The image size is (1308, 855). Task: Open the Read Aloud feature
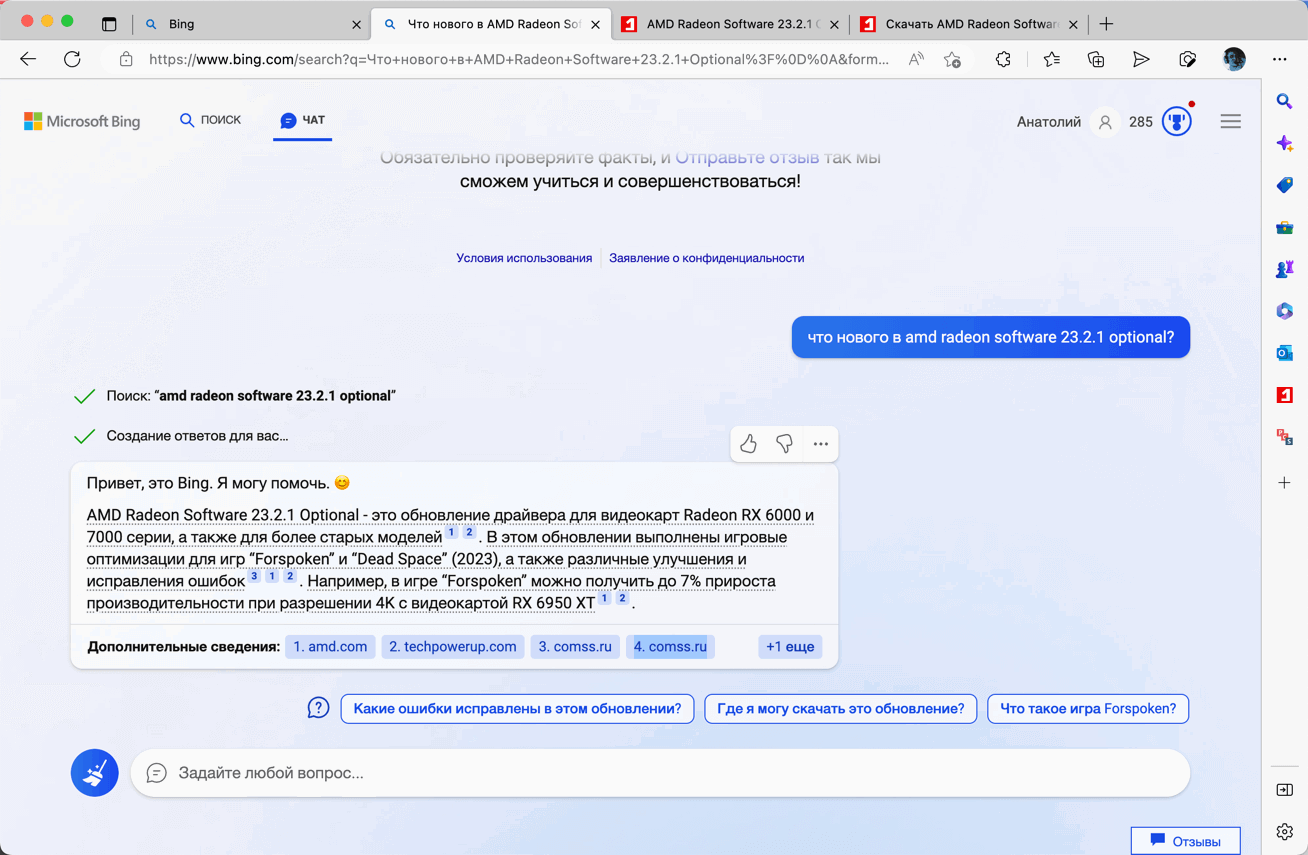pyautogui.click(x=916, y=60)
